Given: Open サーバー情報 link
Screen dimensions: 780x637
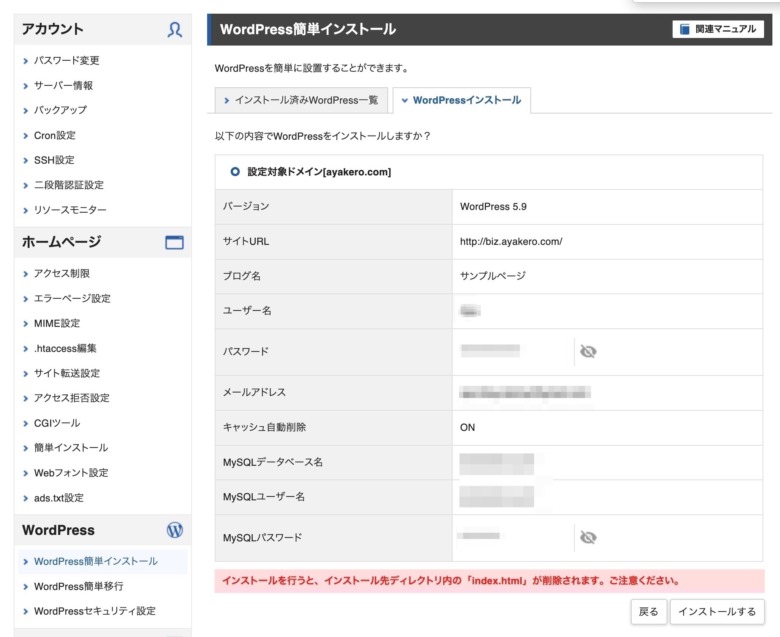Looking at the screenshot, I should (x=63, y=86).
